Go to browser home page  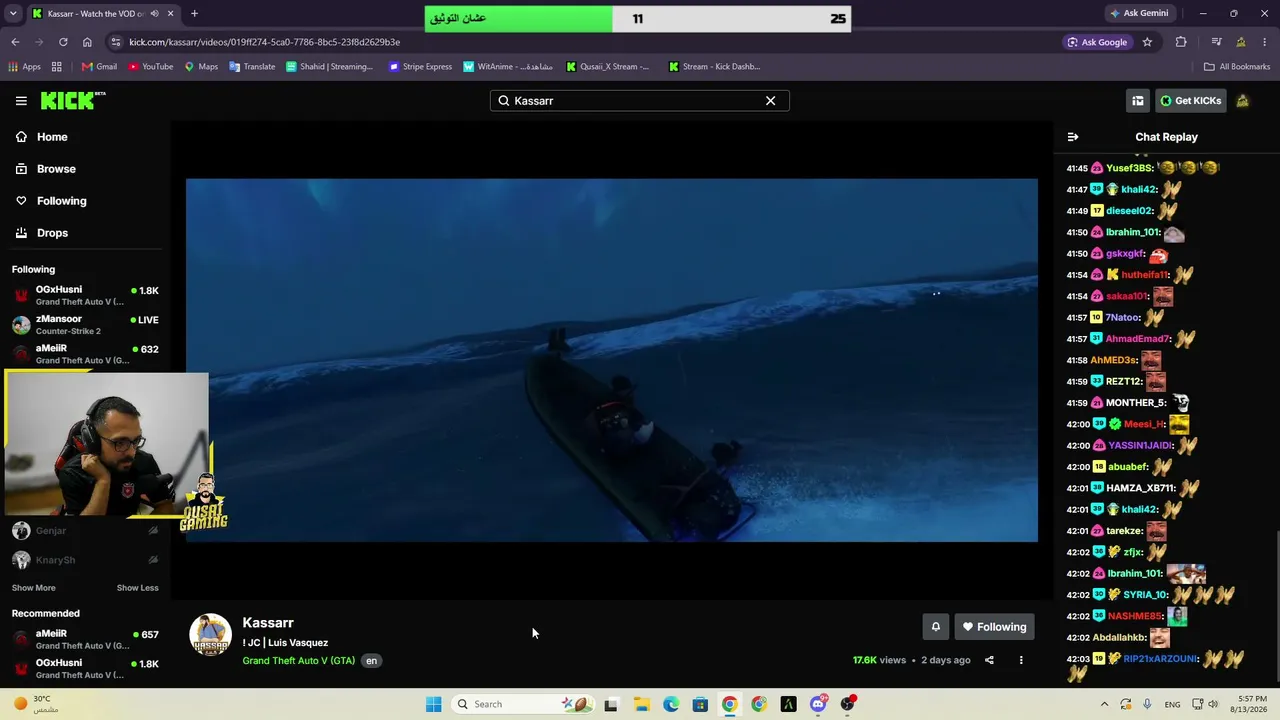coord(87,42)
